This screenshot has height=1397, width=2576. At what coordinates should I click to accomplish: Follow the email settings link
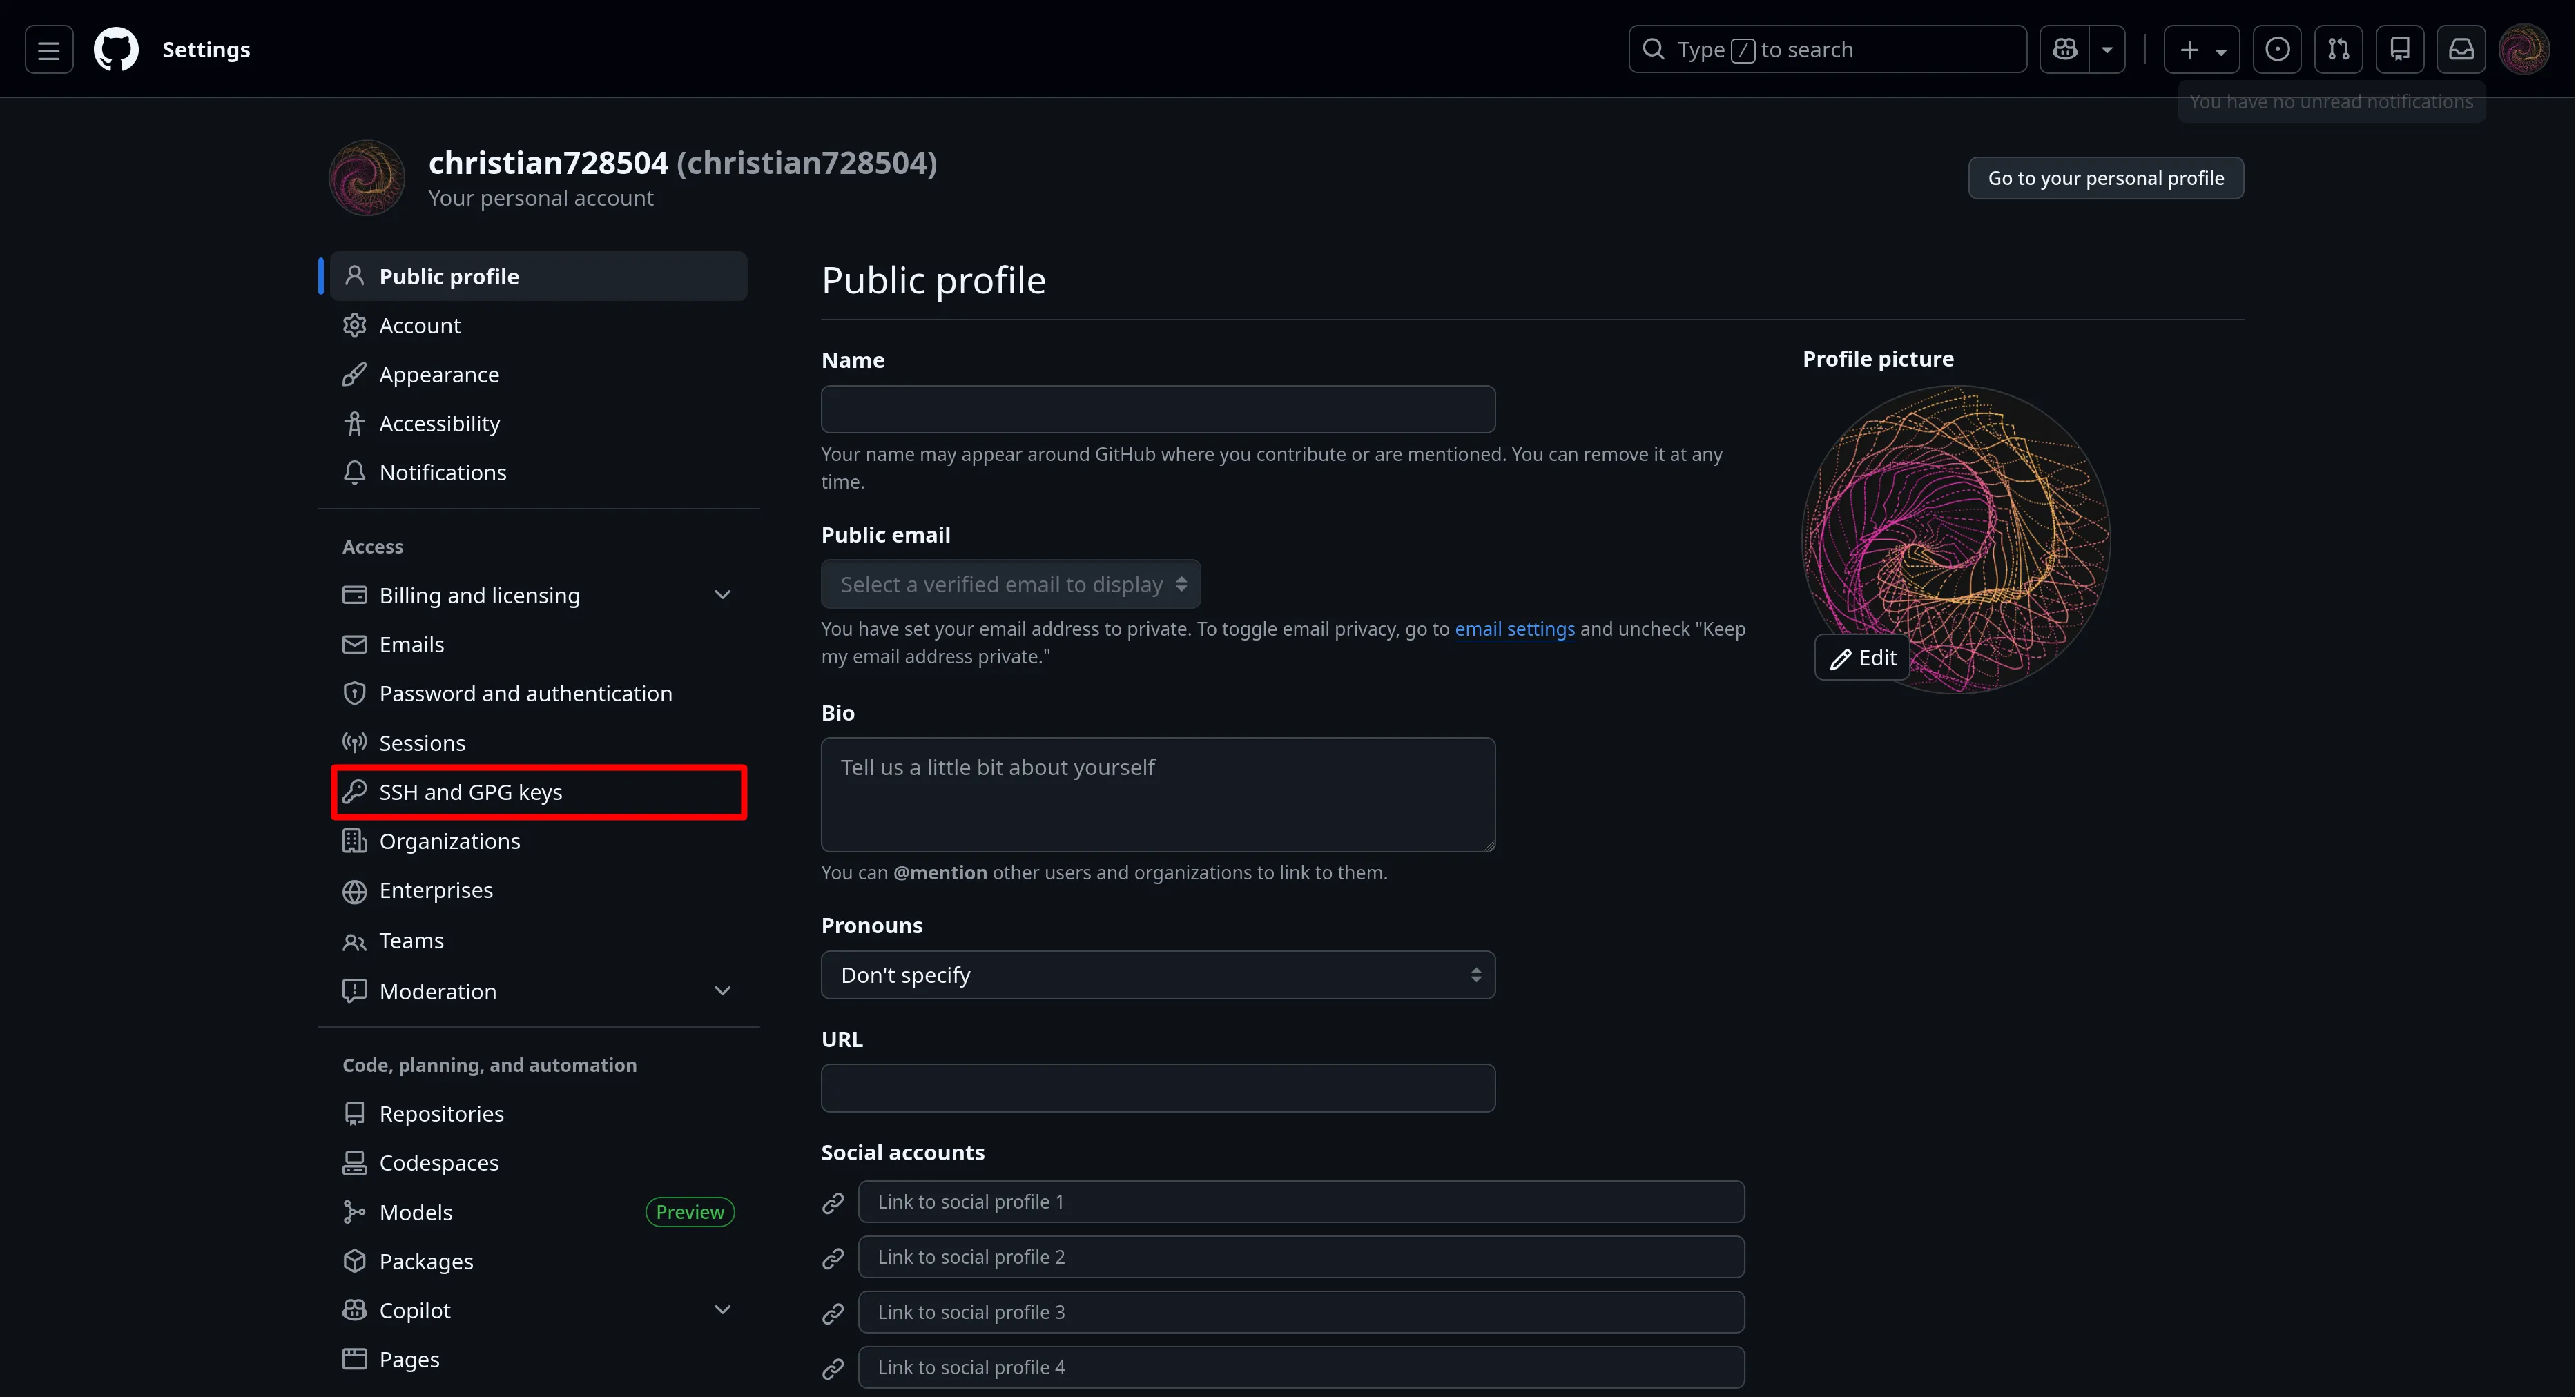pos(1514,629)
